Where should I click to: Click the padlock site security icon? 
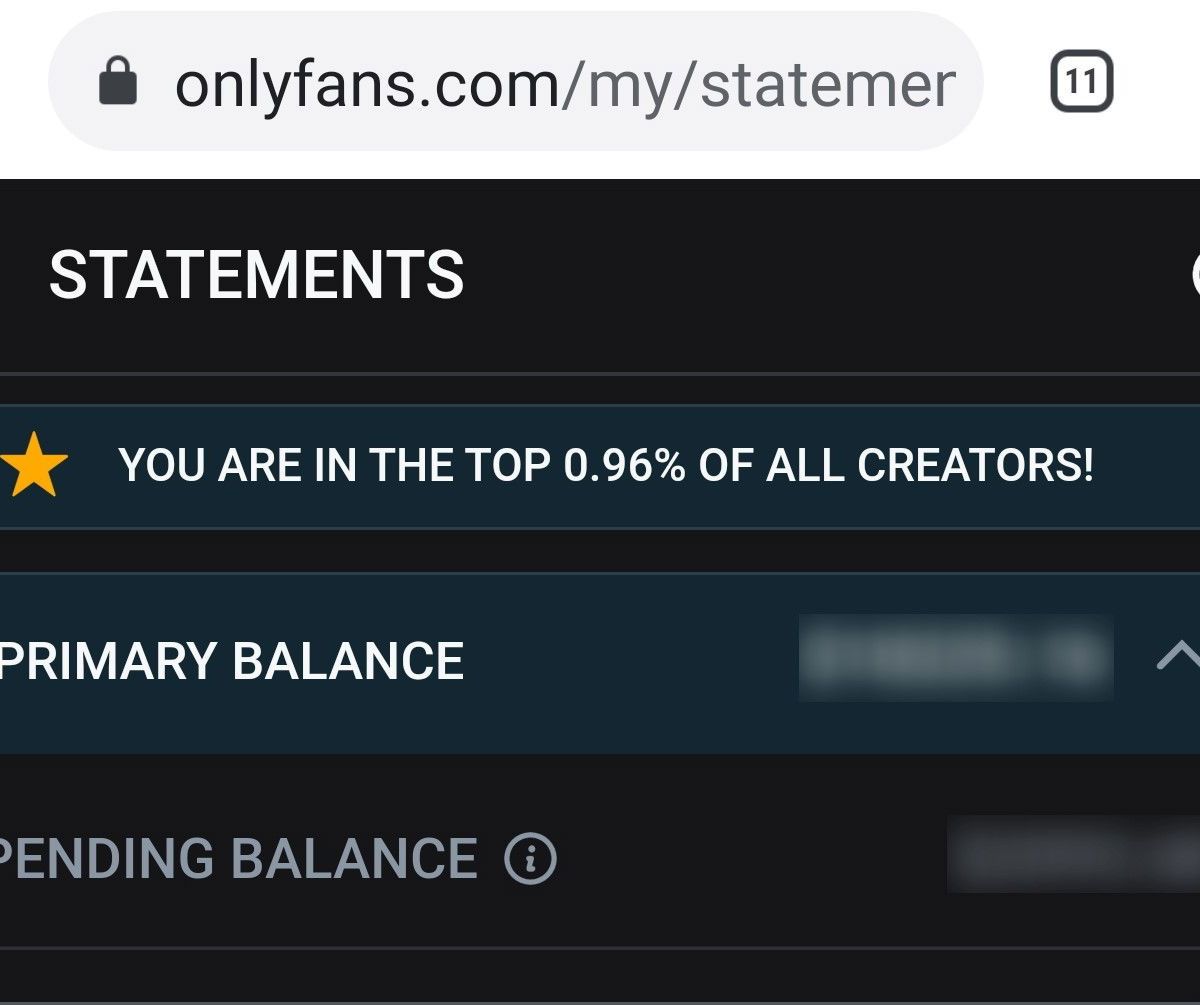(x=117, y=82)
